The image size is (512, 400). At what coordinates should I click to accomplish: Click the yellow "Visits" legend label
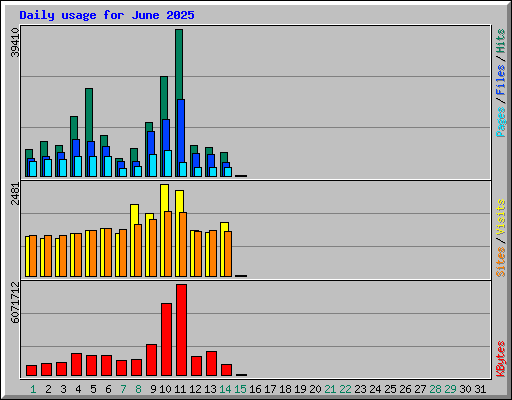[500, 218]
